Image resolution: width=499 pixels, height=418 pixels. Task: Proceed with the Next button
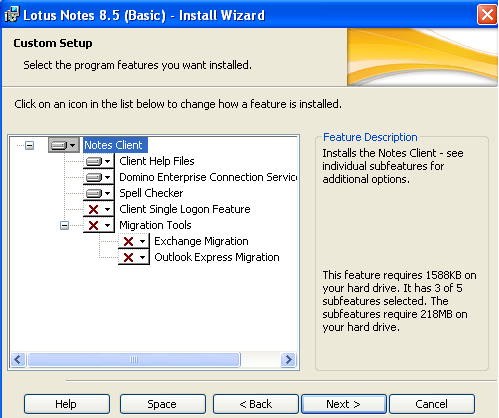(x=344, y=404)
